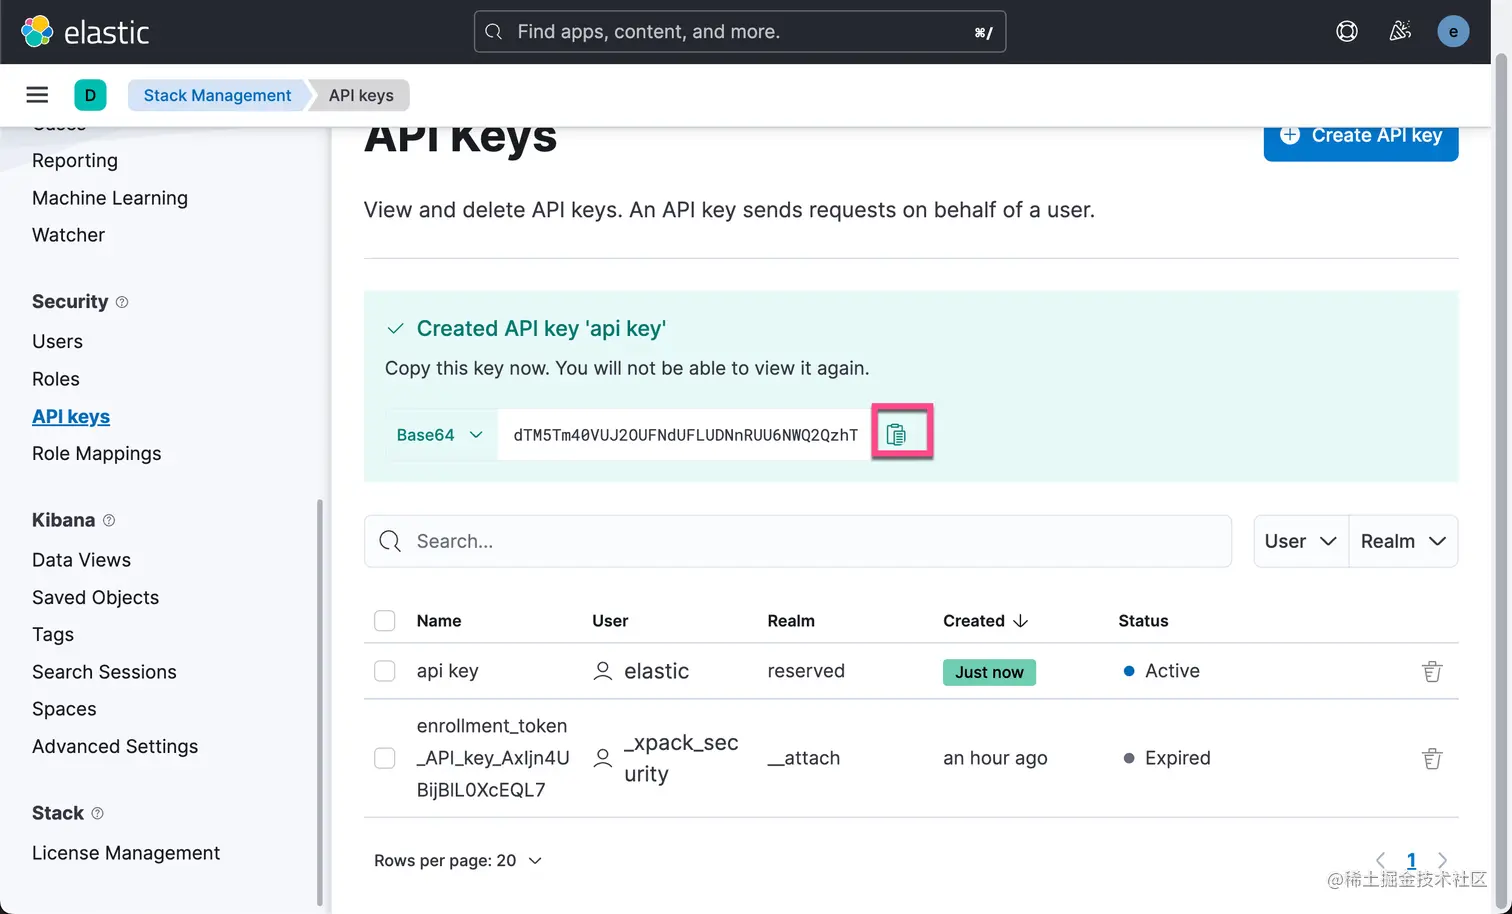Click the Elastic logo

coord(85,31)
